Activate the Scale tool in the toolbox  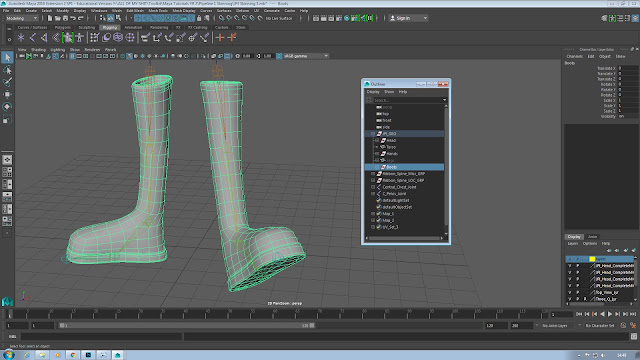[7, 119]
